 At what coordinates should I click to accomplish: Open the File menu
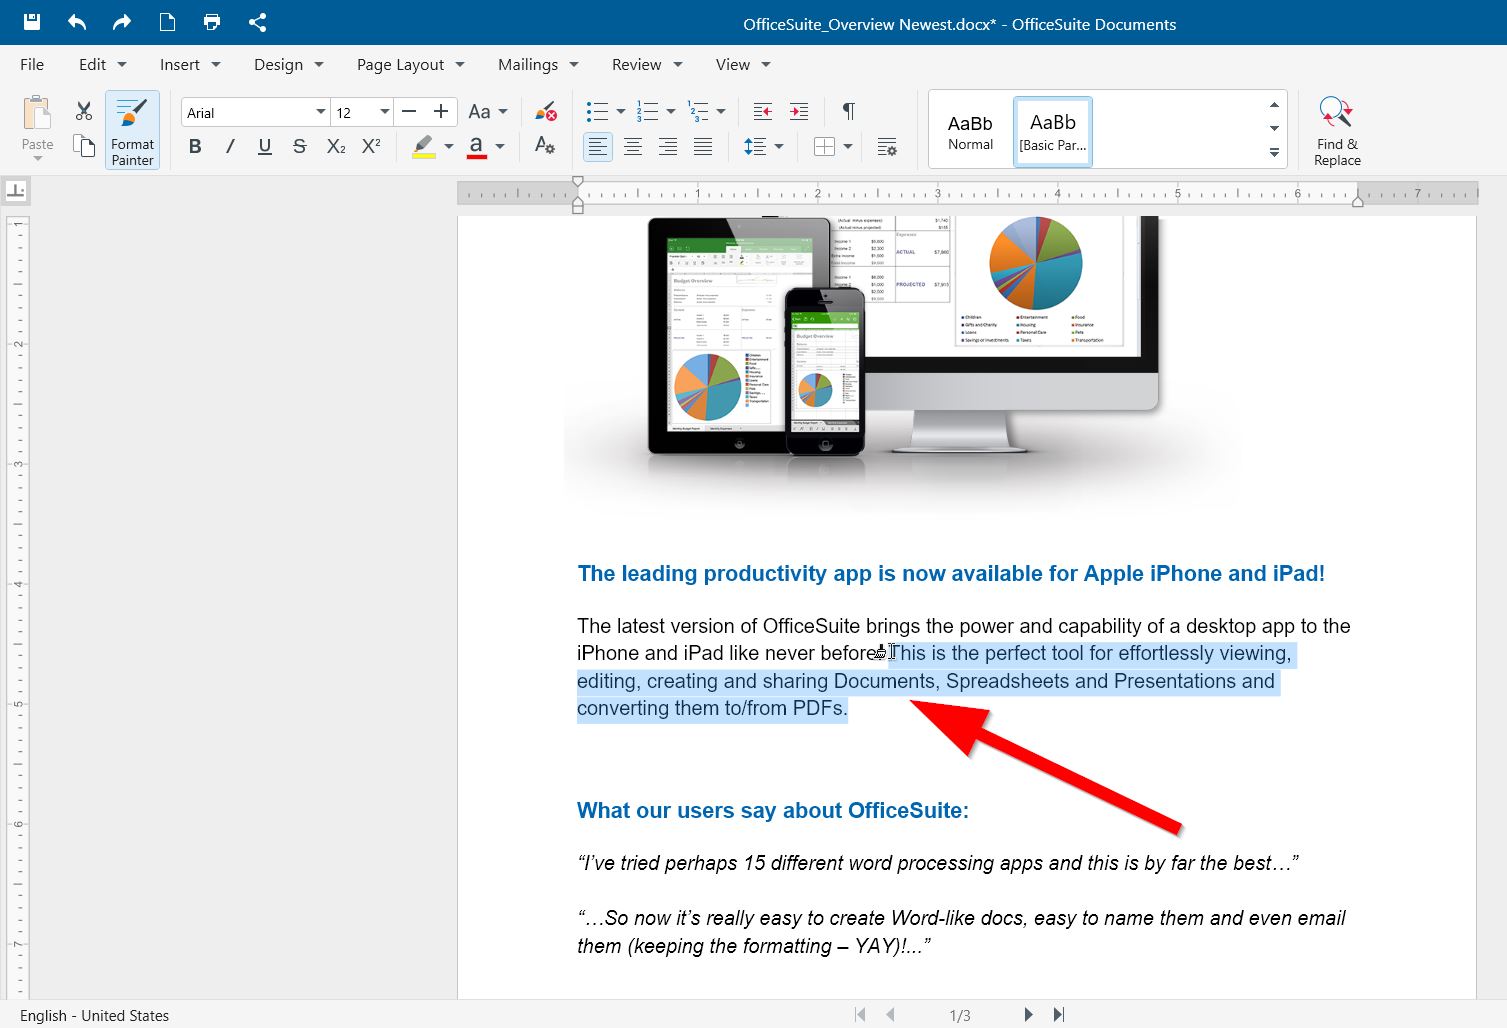point(32,64)
